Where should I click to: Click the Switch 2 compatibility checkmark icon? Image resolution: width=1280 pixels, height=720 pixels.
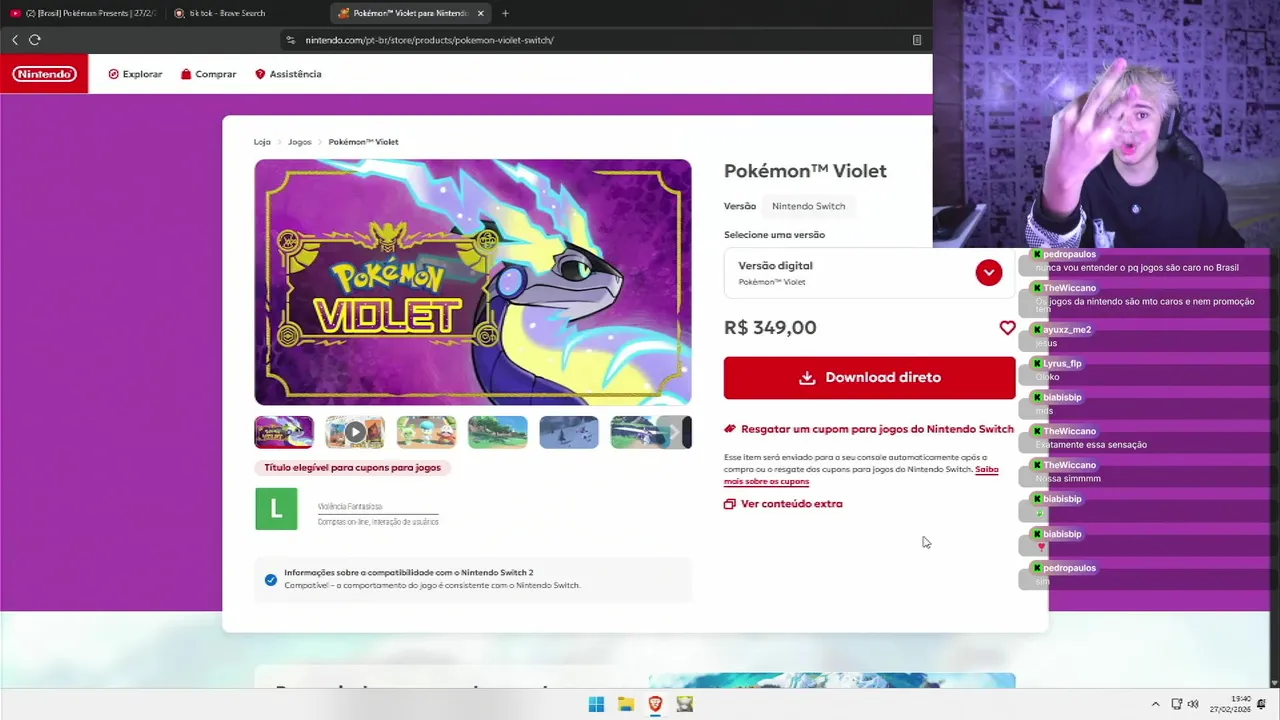click(x=271, y=580)
